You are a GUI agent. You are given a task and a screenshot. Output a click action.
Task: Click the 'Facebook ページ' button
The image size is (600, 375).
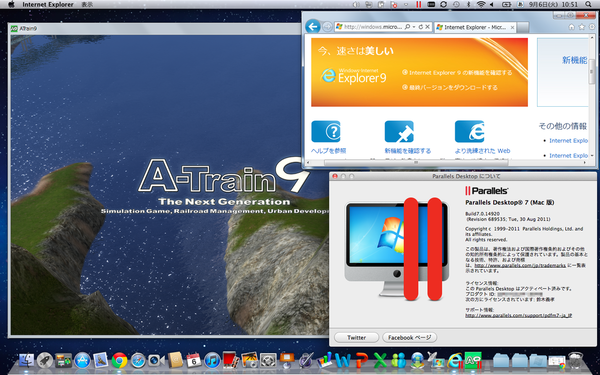[x=409, y=338]
